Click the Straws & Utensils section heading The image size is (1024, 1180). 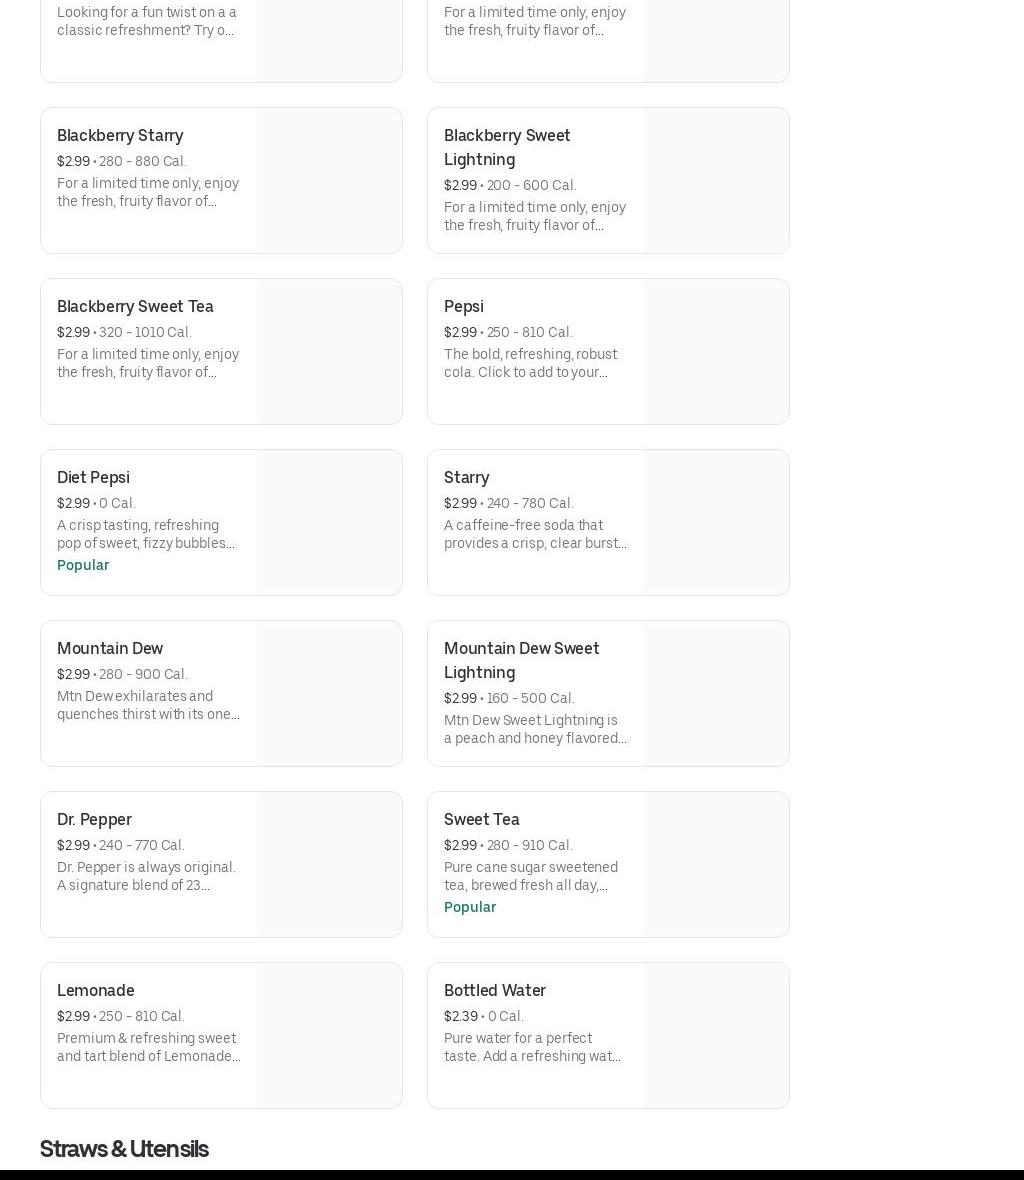124,1148
